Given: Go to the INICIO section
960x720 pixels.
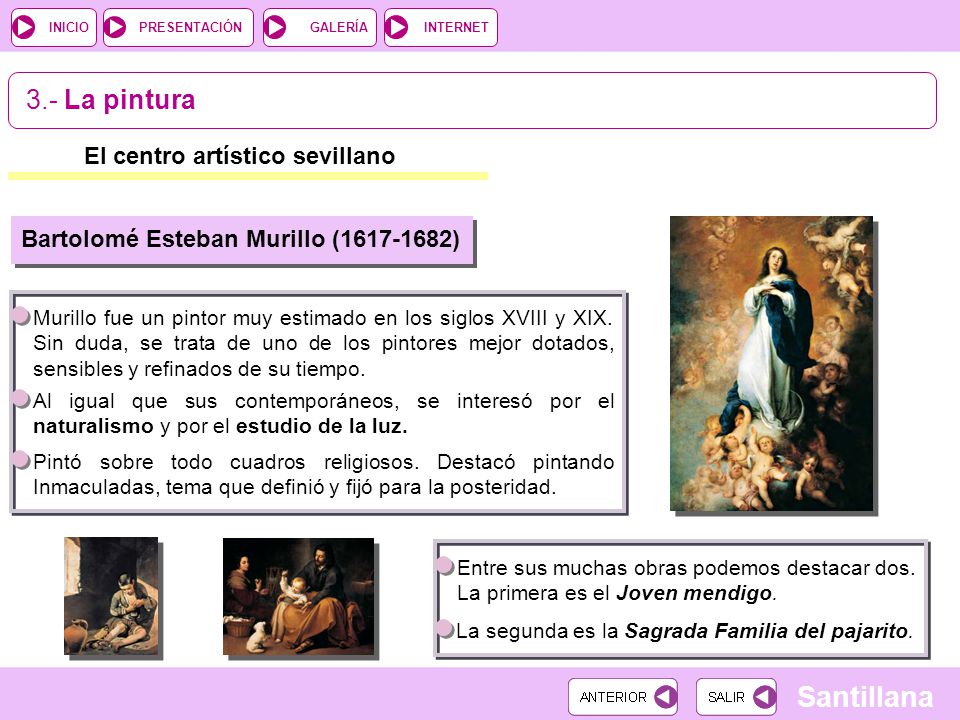Looking at the screenshot, I should [54, 28].
